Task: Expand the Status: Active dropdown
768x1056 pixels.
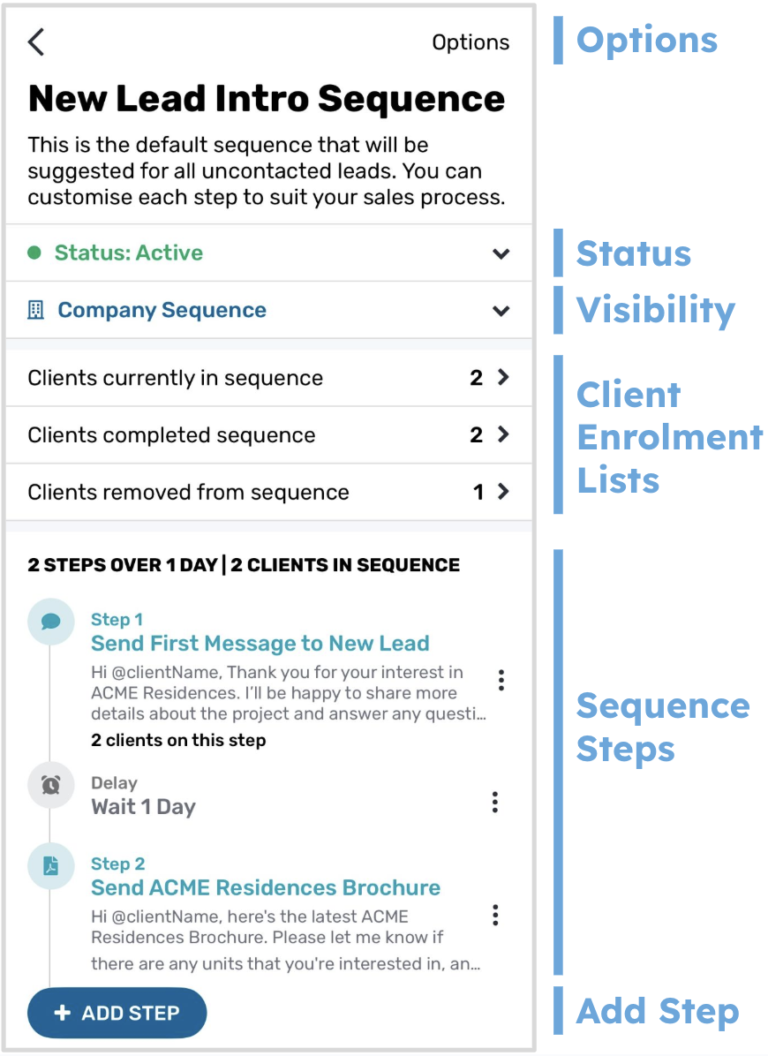Action: pos(500,254)
